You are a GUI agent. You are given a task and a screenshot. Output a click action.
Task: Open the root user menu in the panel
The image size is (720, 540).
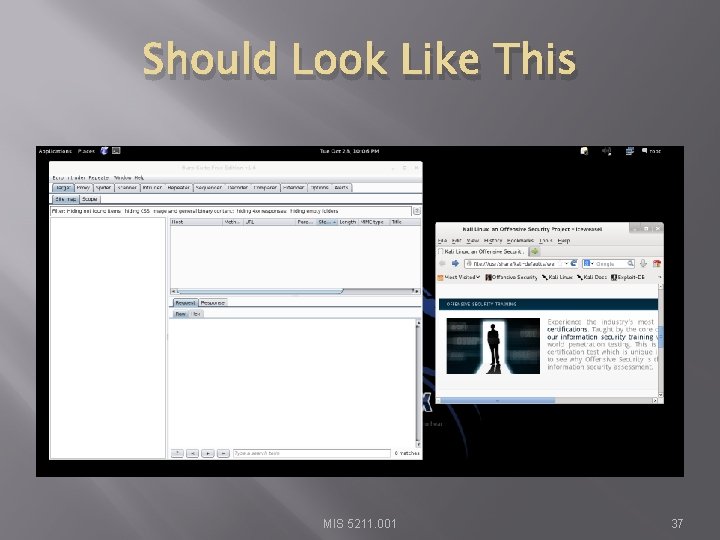pos(652,151)
